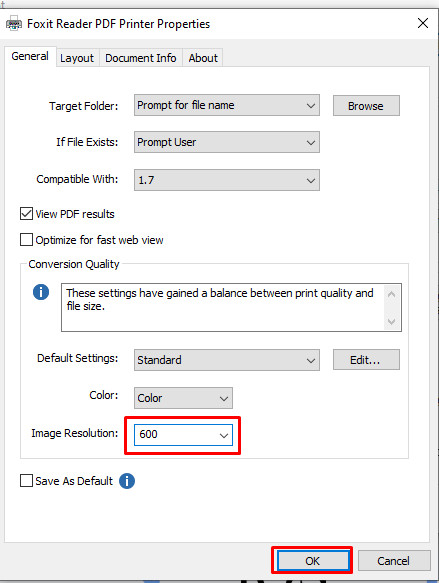This screenshot has height=583, width=439.
Task: Click the Conversion Quality group label
Action: point(74,264)
